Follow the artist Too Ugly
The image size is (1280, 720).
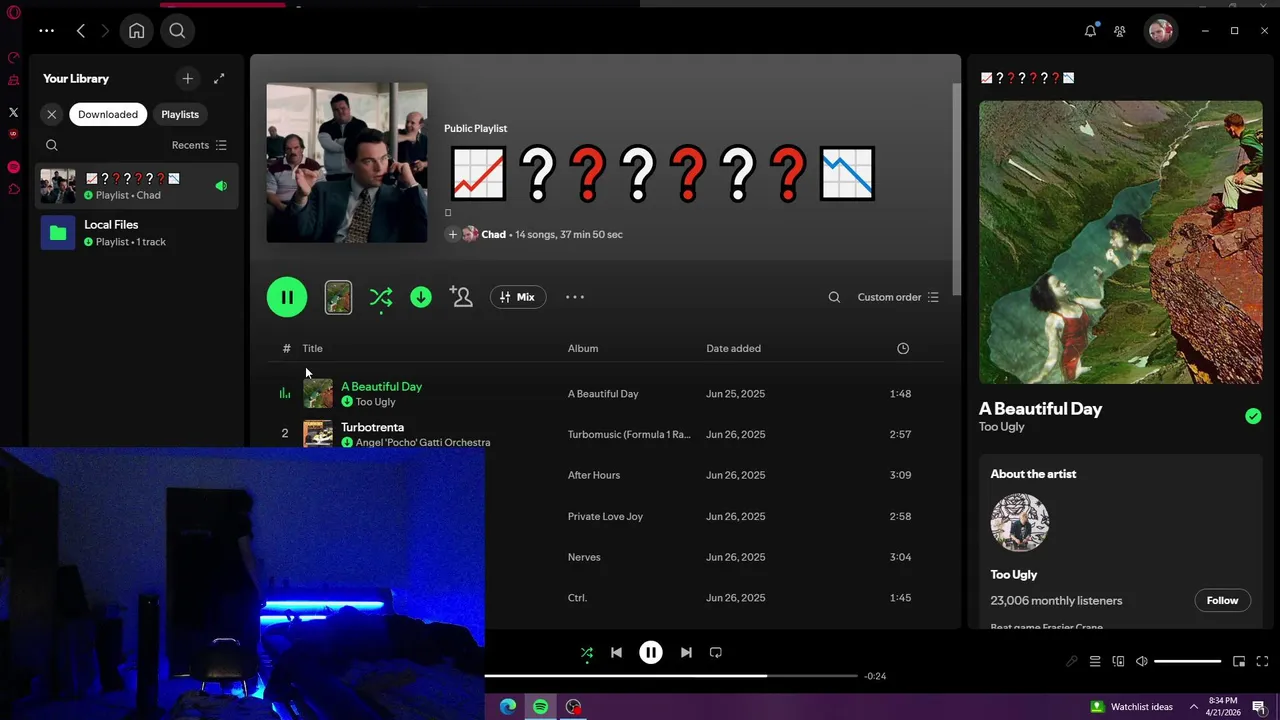point(1222,600)
